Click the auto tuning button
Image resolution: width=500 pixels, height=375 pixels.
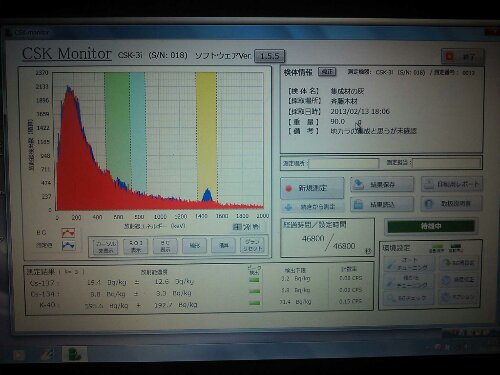pyautogui.click(x=409, y=264)
